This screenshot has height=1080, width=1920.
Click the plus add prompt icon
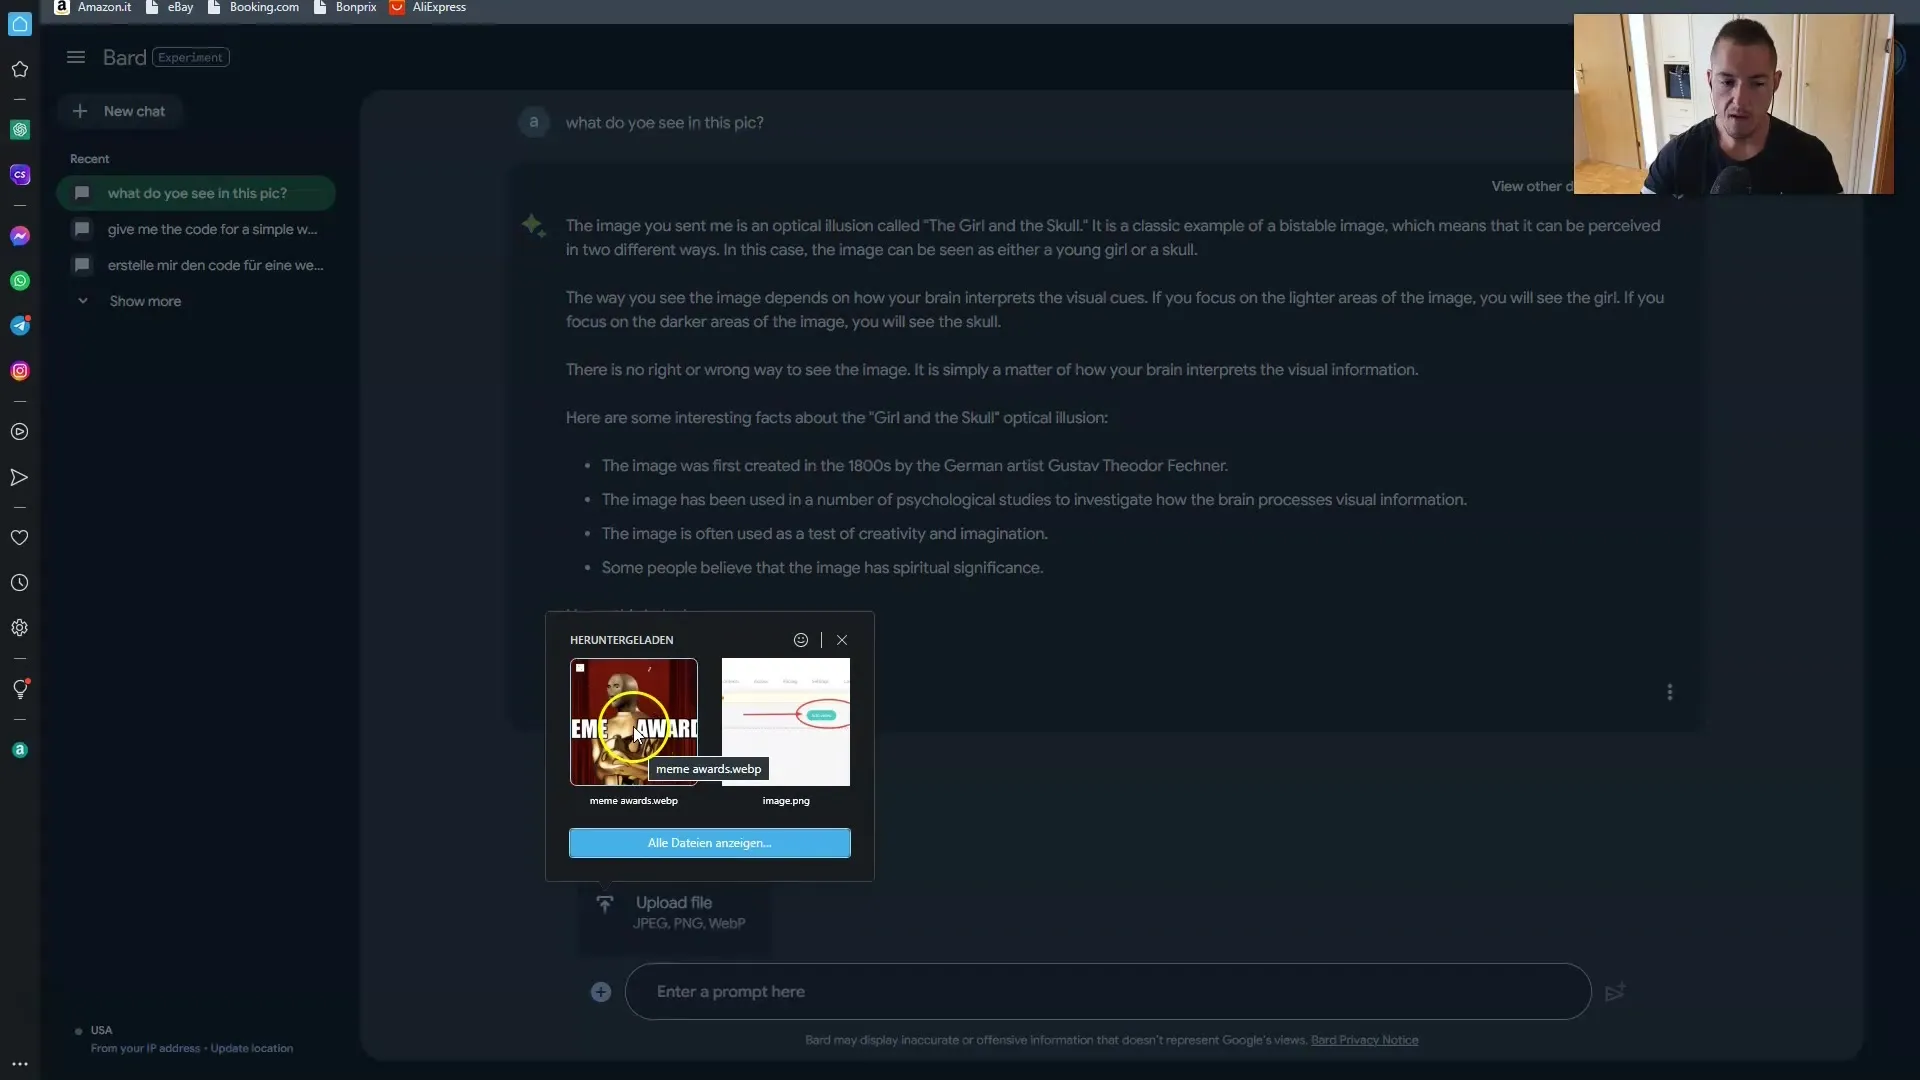tap(601, 990)
